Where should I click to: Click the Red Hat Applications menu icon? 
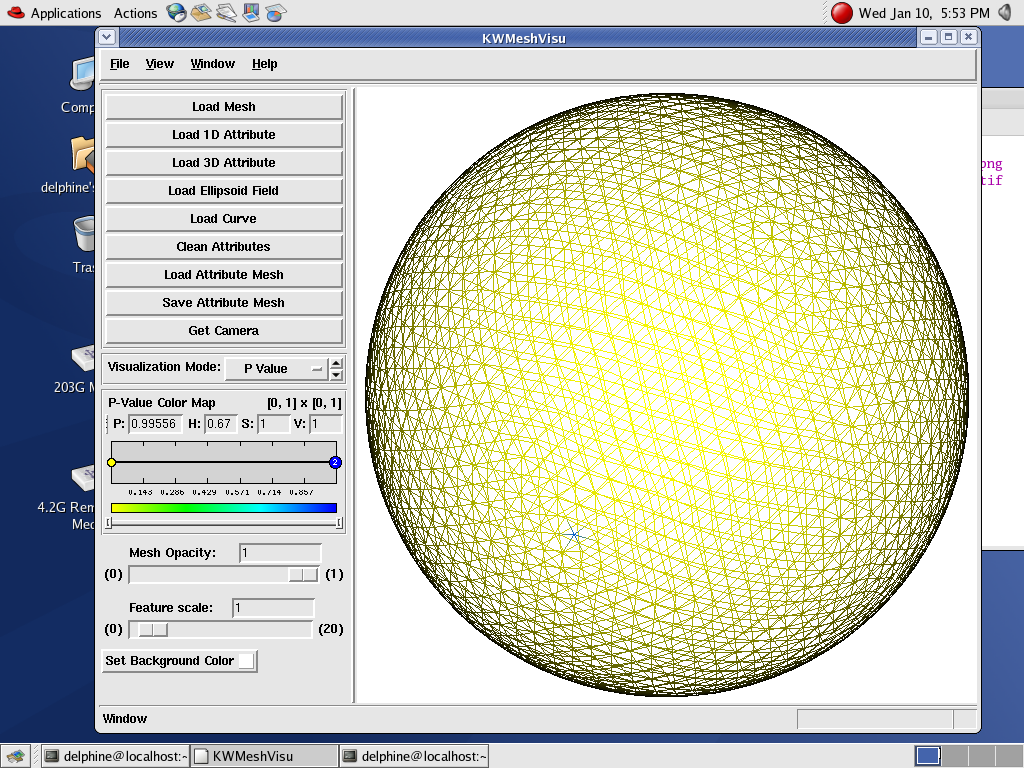(14, 13)
